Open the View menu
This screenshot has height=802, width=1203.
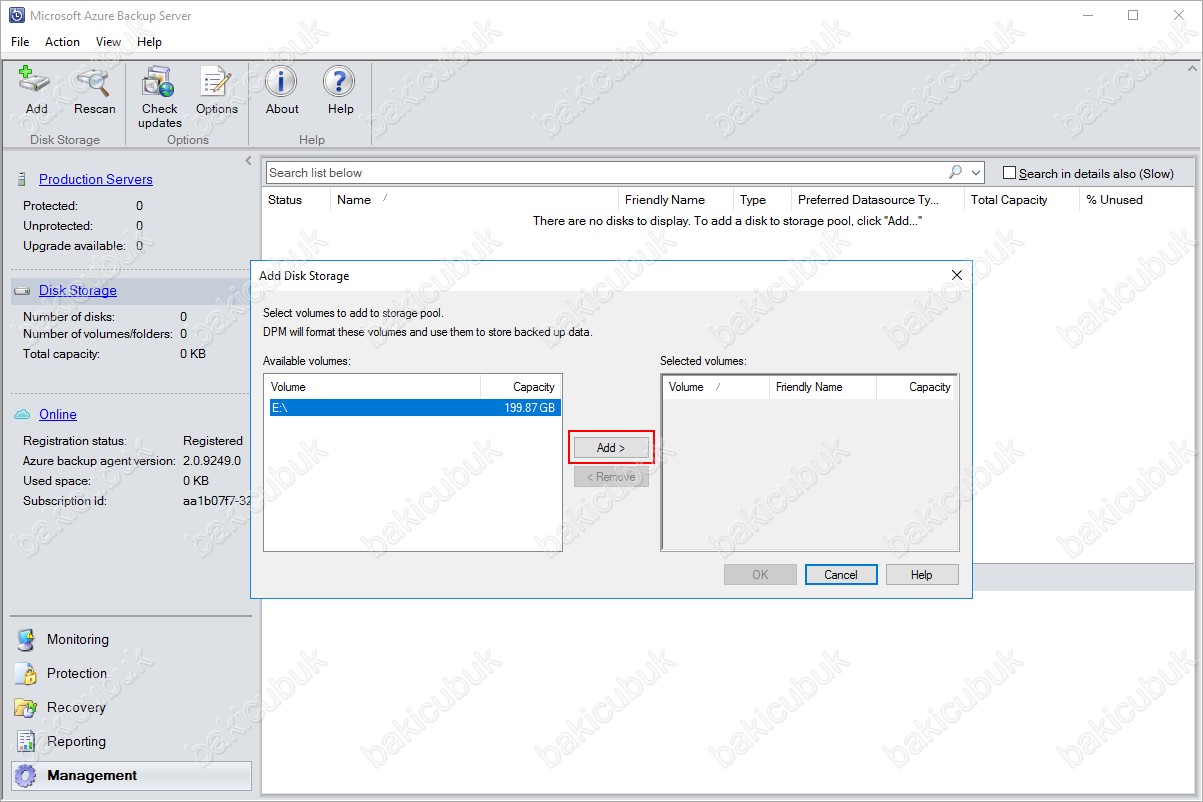click(108, 42)
